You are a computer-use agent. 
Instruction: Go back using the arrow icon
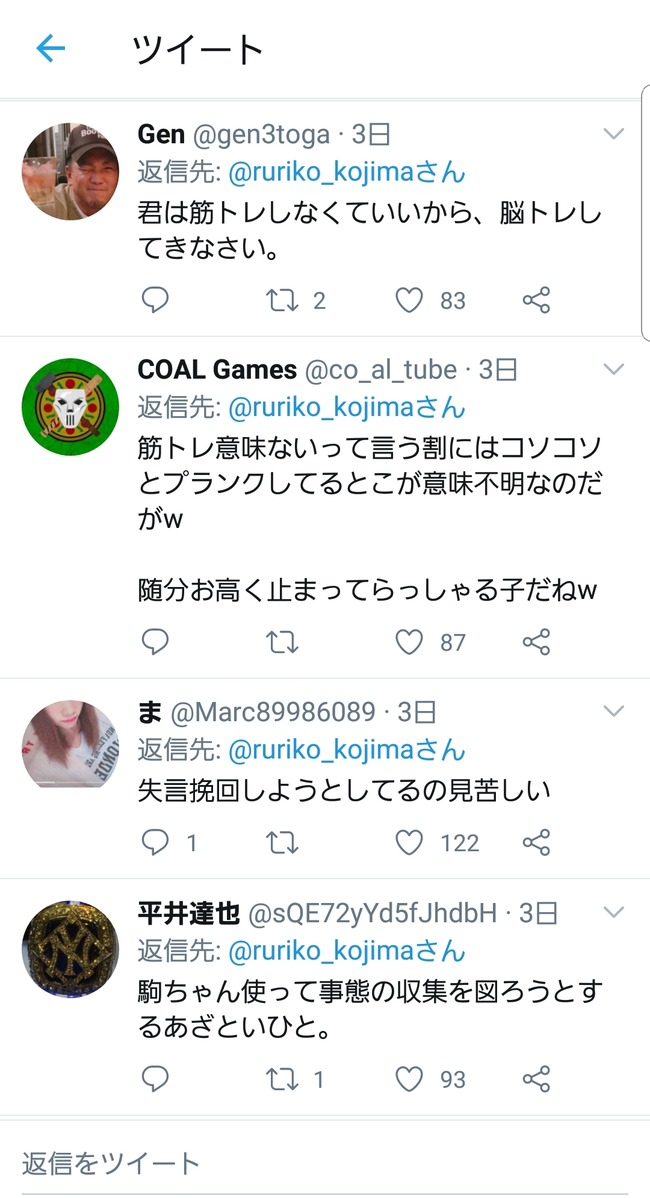[50, 50]
